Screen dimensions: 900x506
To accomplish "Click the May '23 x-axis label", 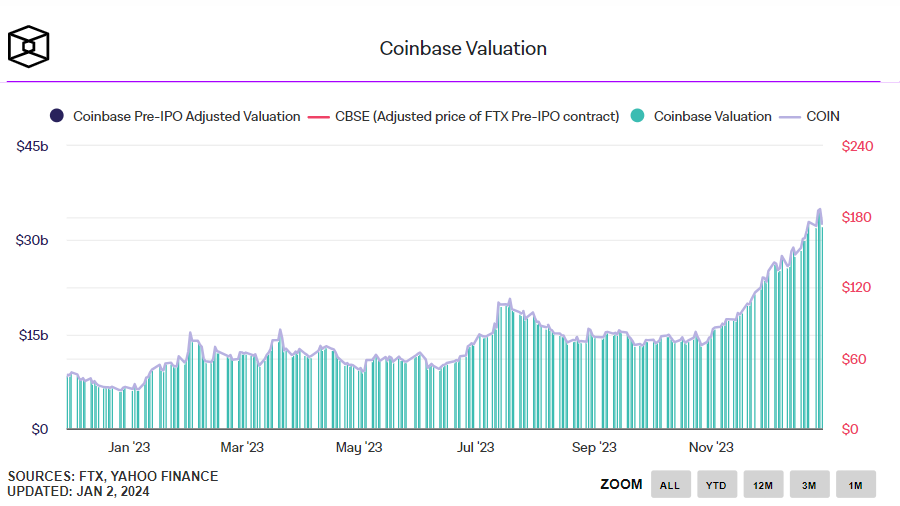I will 359,447.
